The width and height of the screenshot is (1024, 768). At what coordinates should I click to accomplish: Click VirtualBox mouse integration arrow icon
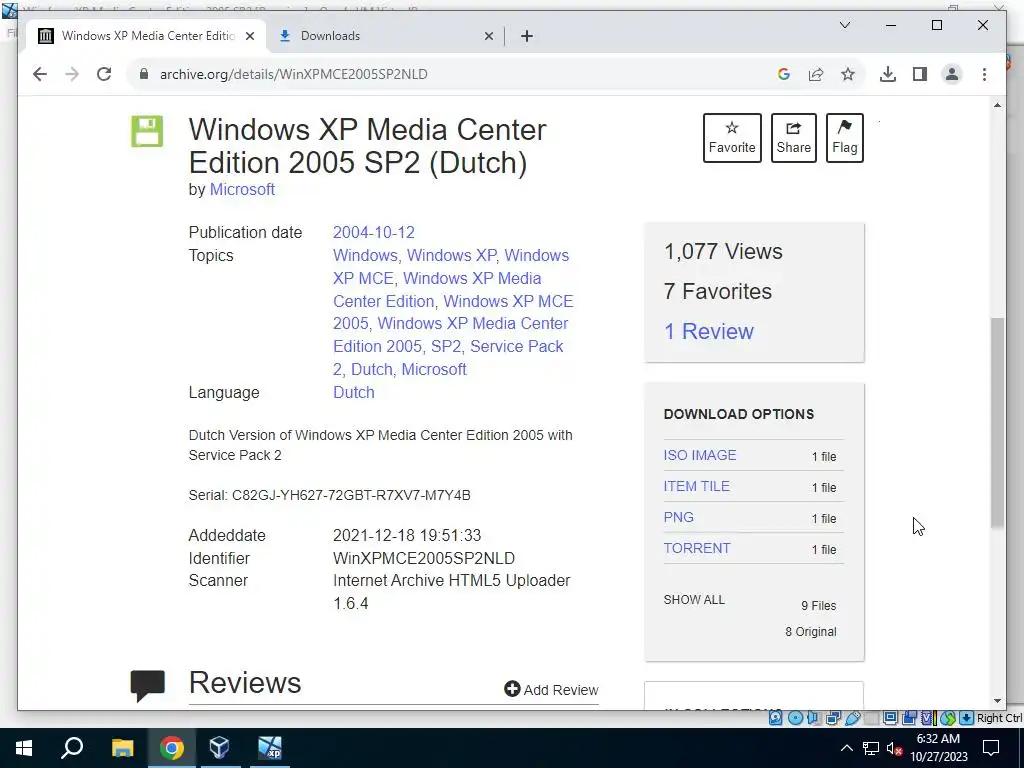pos(948,718)
